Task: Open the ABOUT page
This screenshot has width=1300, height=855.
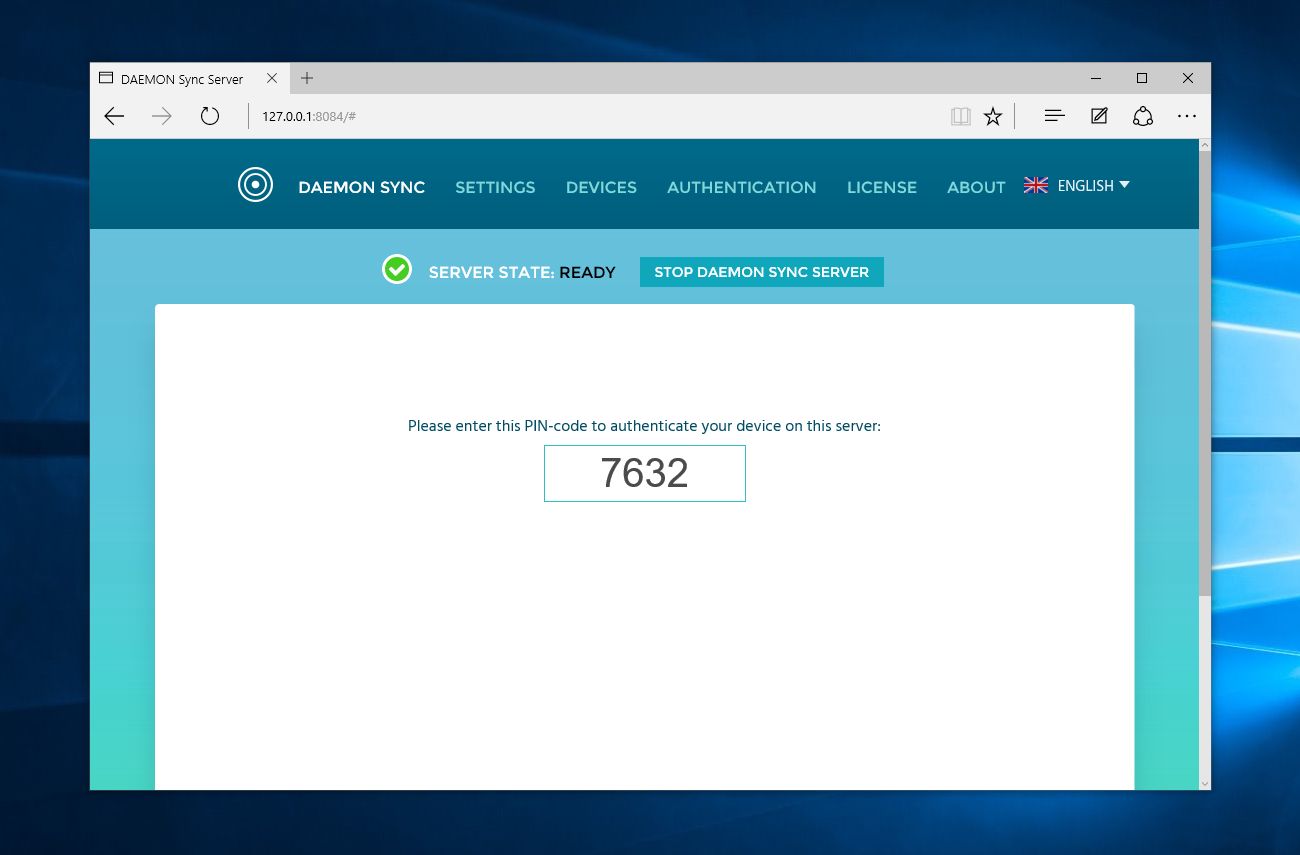Action: (x=976, y=187)
